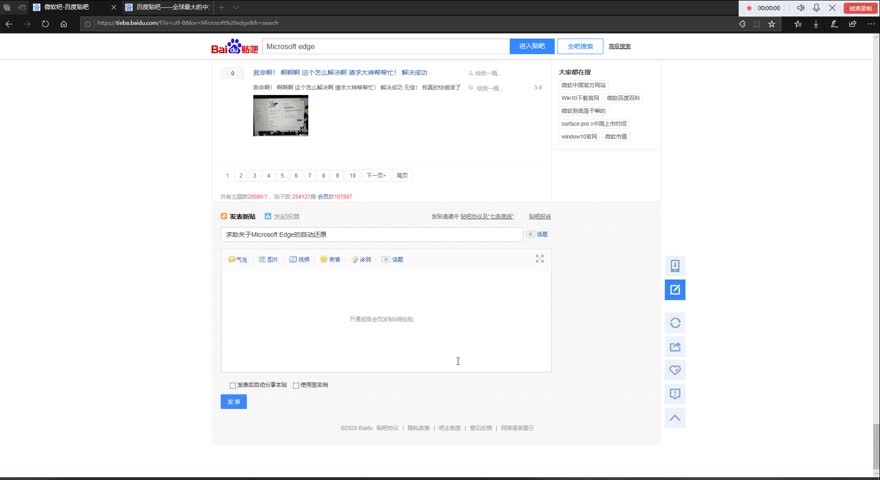Click the share icon in right sidebar
This screenshot has width=880, height=480.
pyautogui.click(x=675, y=347)
